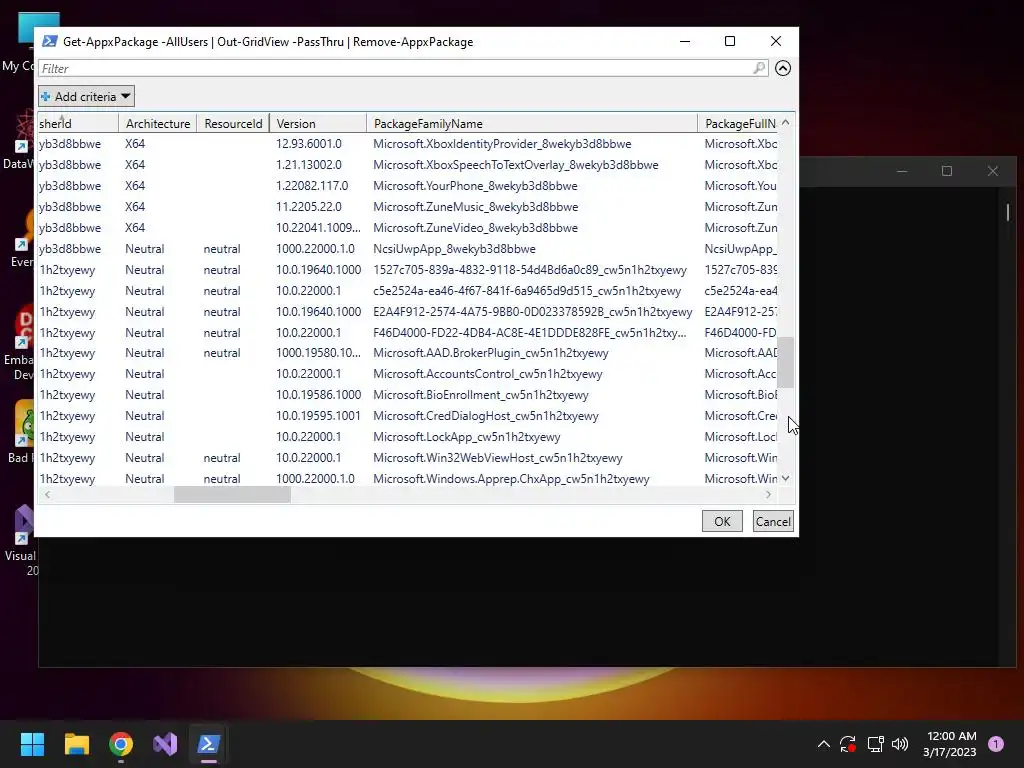Click PowerShell icon in window title bar

(x=50, y=41)
